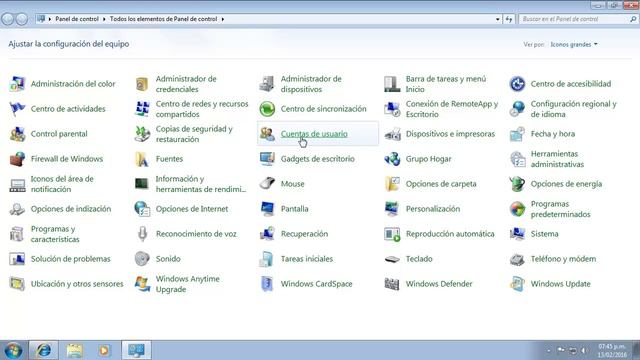Show hidden icons arrow in system tray
Viewport: 640px width, 360px height.
(549, 351)
